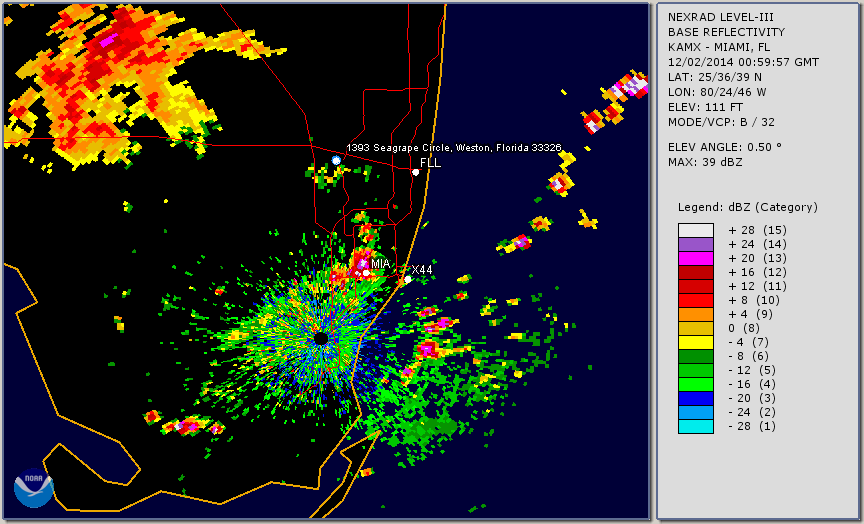Click the X44 location marker dot
The width and height of the screenshot is (864, 524).
pos(408,280)
